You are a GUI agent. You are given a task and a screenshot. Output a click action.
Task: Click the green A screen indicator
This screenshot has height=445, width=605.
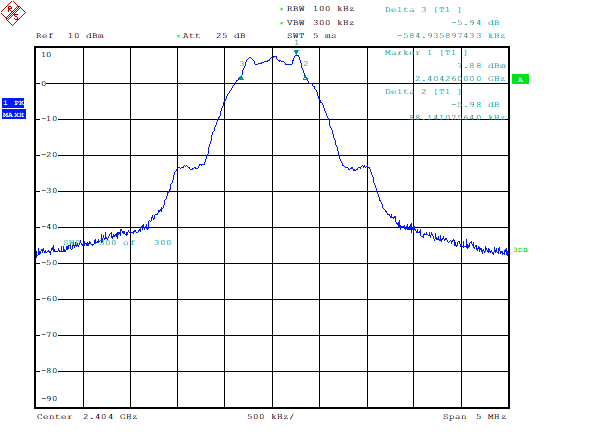point(520,80)
